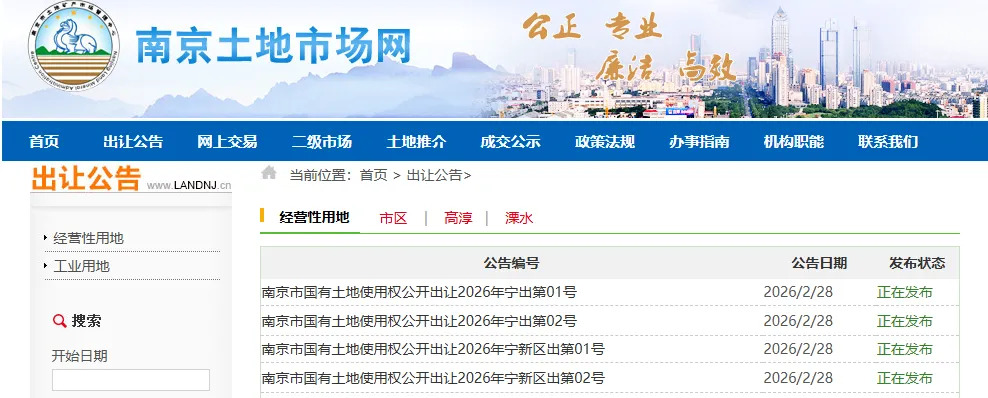The height and width of the screenshot is (398, 988).
Task: Open announcement 2026年宁新区出第01号
Action: (x=434, y=349)
